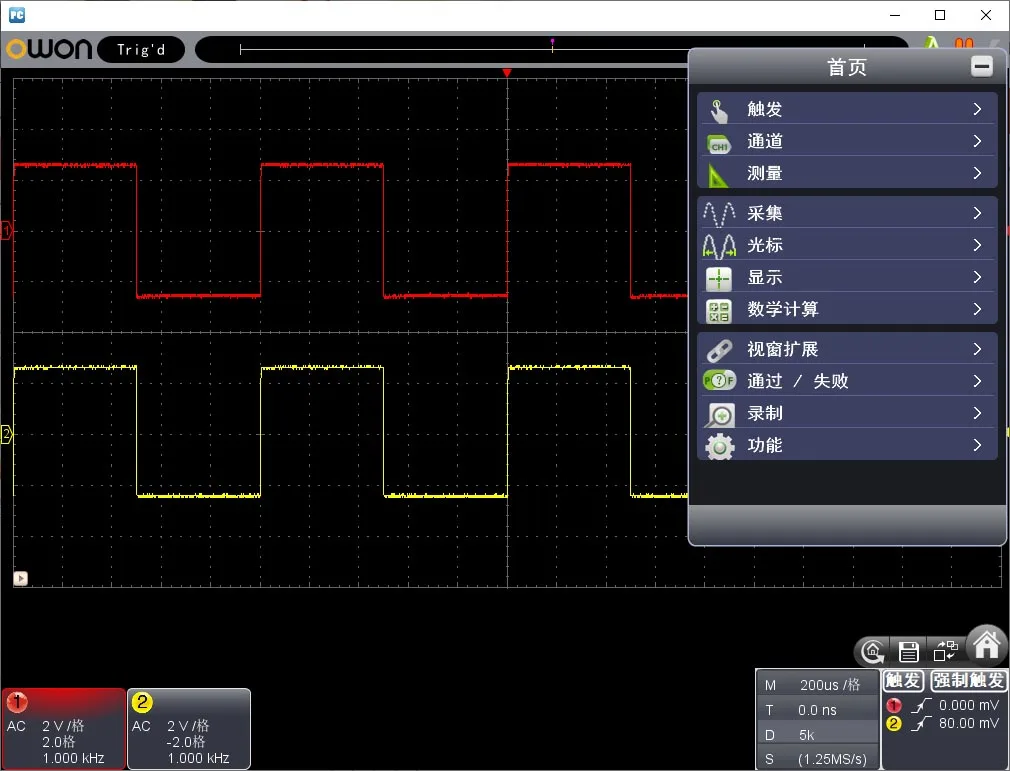The height and width of the screenshot is (771, 1010).
Task: Click the yellow channel 2 trigger indicator
Action: point(893,723)
